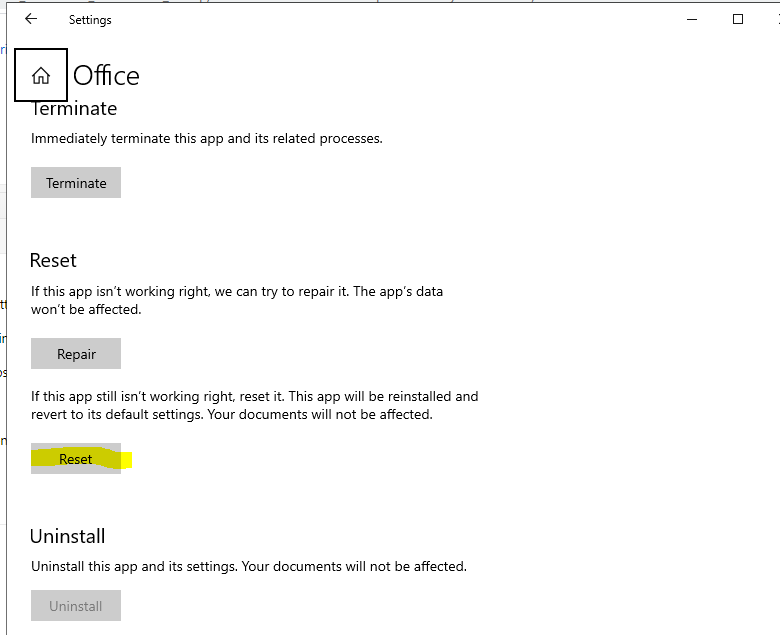This screenshot has height=635, width=780.
Task: Select the Uninstall section heading
Action: pos(68,536)
